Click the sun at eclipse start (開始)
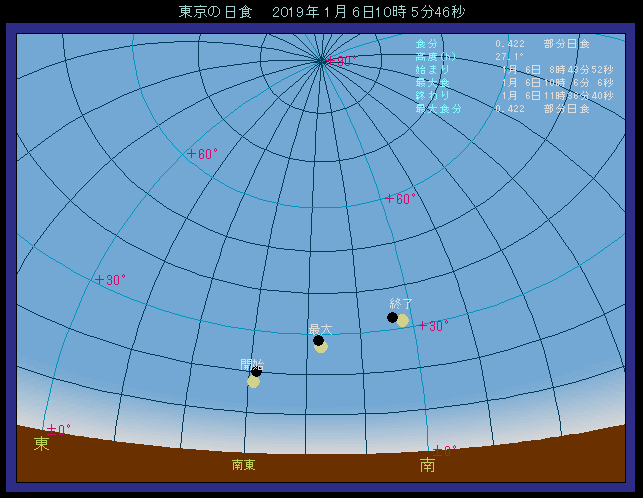Image resolution: width=643 pixels, height=498 pixels. [253, 381]
